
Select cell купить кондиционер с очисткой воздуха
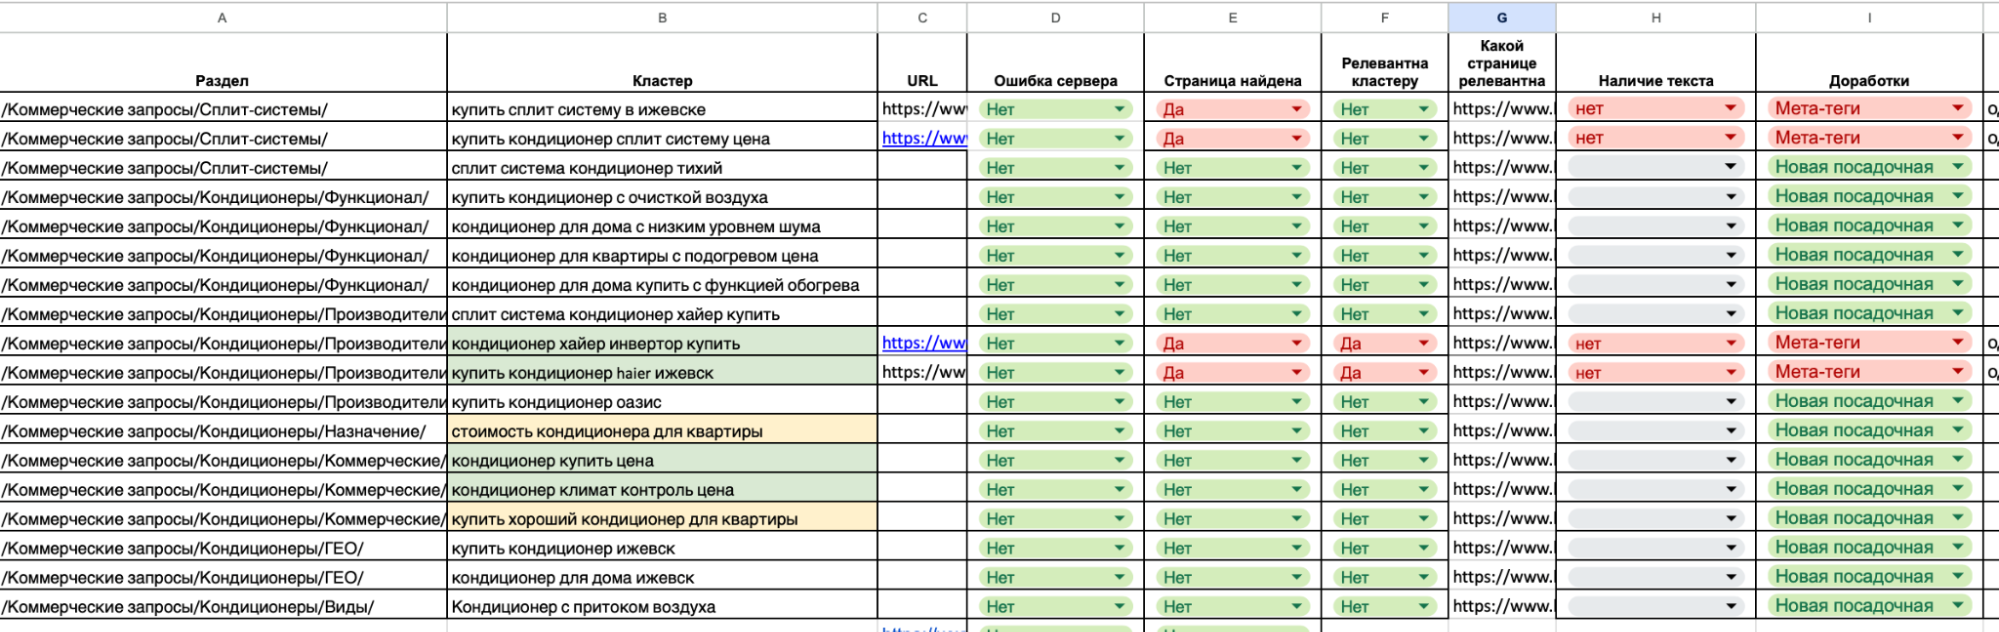(662, 196)
